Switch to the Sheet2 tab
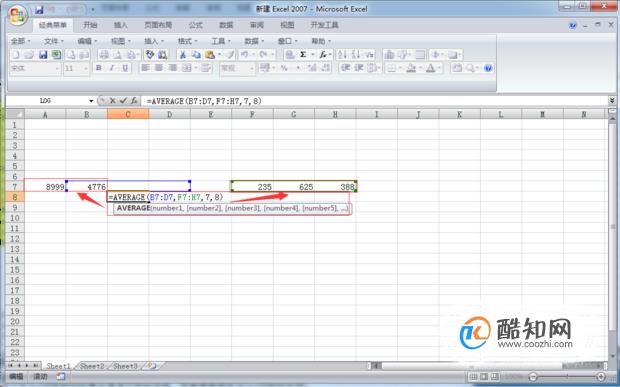 [92, 366]
